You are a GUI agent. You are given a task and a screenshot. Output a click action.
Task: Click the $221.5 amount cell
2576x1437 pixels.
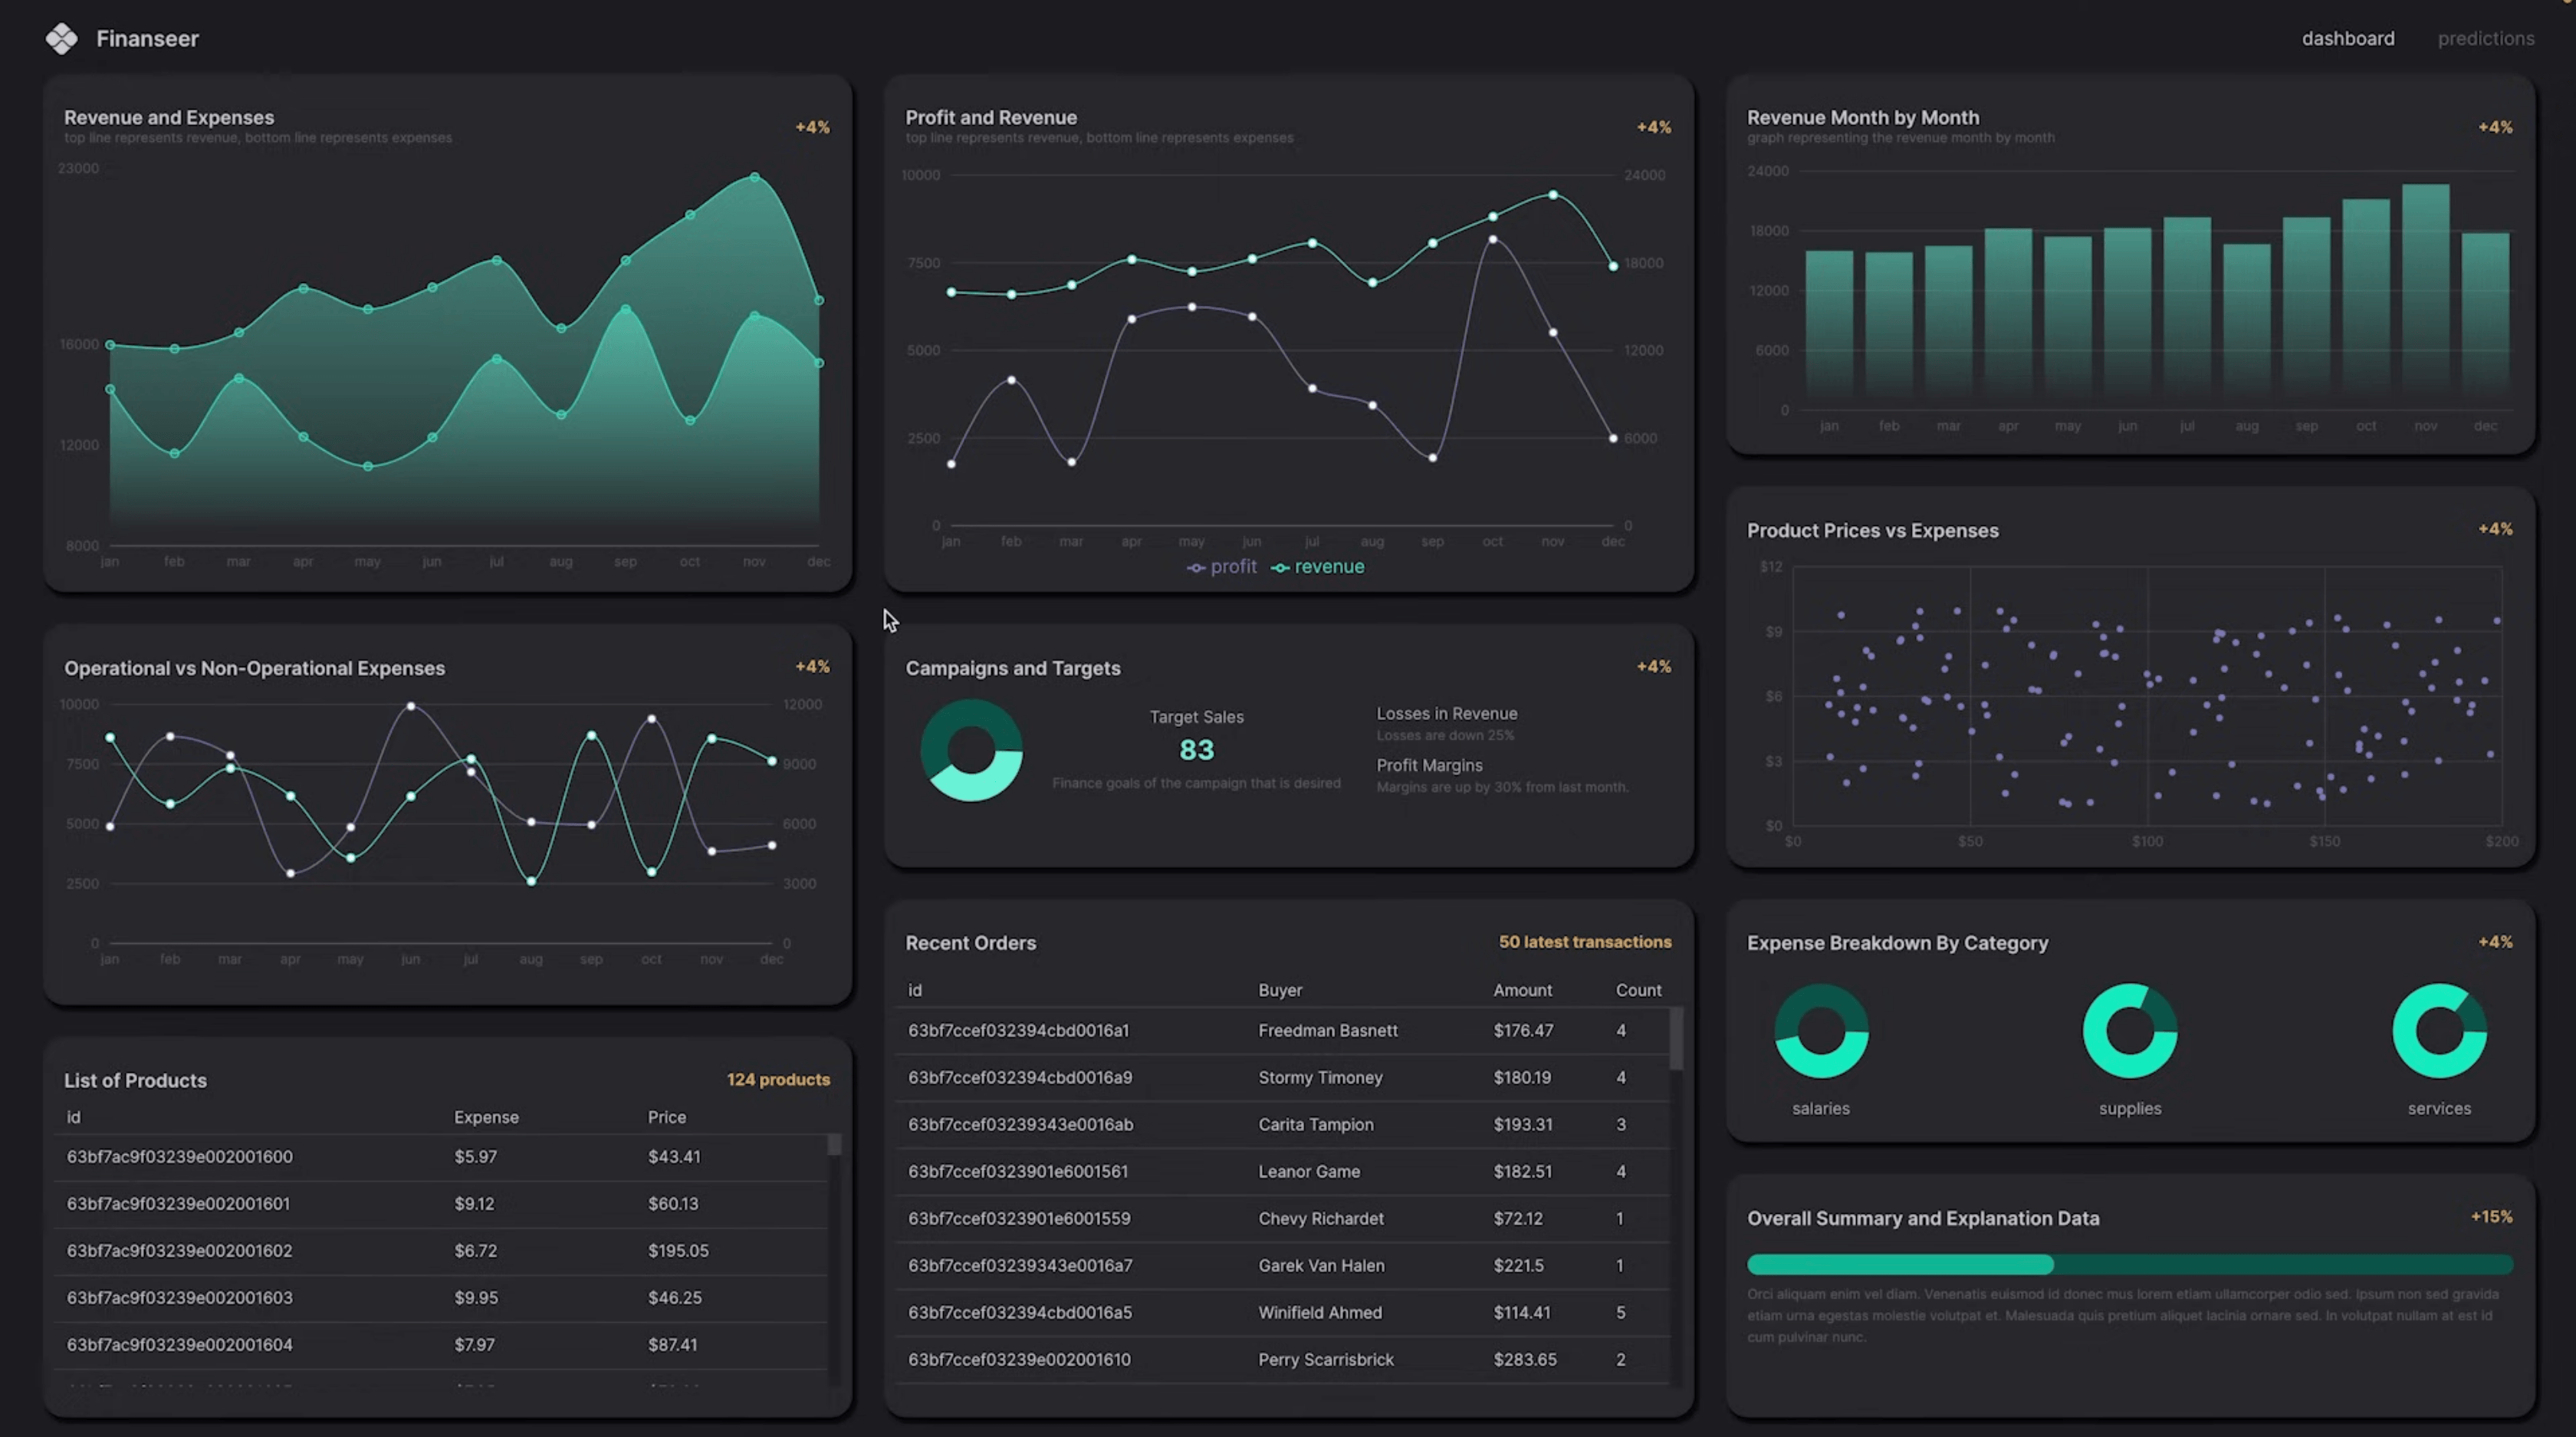[1518, 1265]
